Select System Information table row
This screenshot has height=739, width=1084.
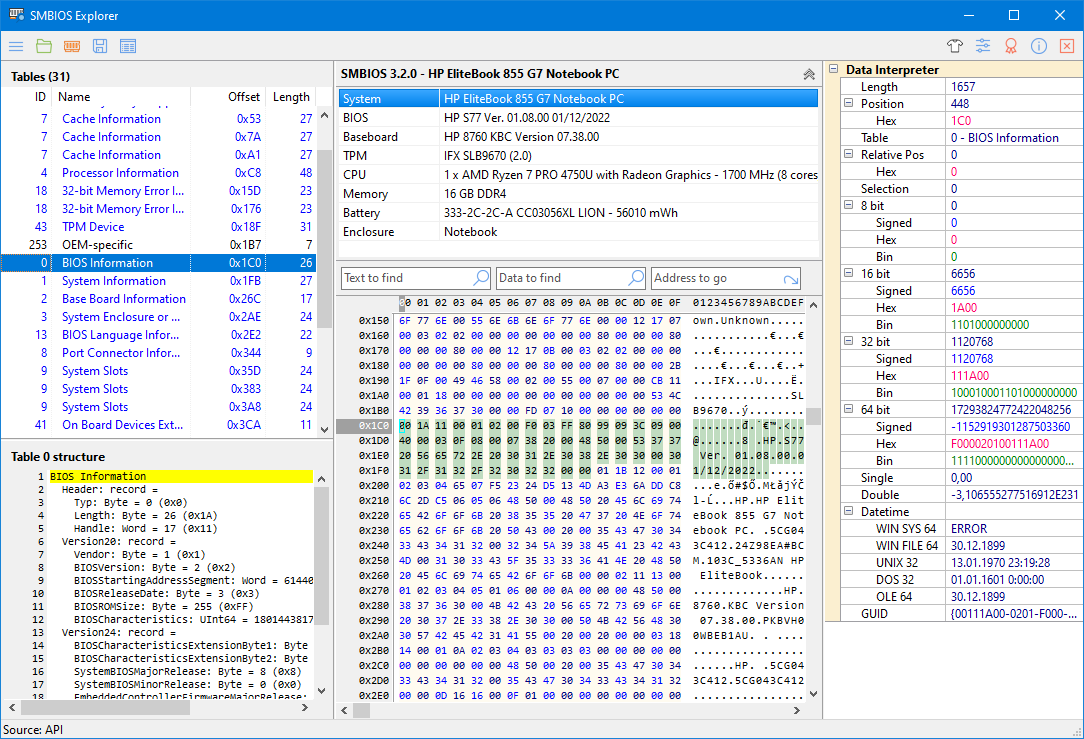[158, 281]
